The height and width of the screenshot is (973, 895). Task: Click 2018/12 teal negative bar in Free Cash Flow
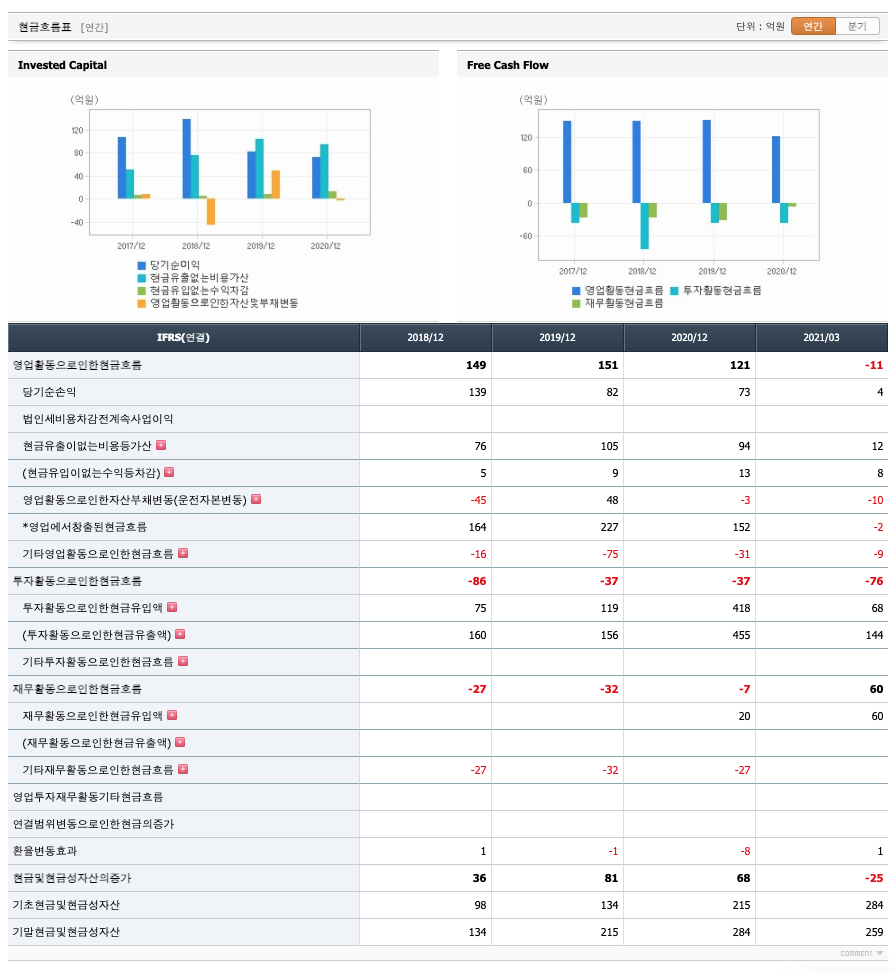(645, 226)
